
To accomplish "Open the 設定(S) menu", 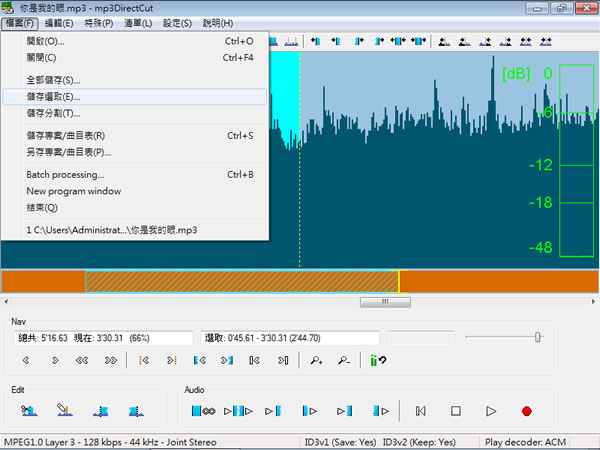I will coord(178,23).
